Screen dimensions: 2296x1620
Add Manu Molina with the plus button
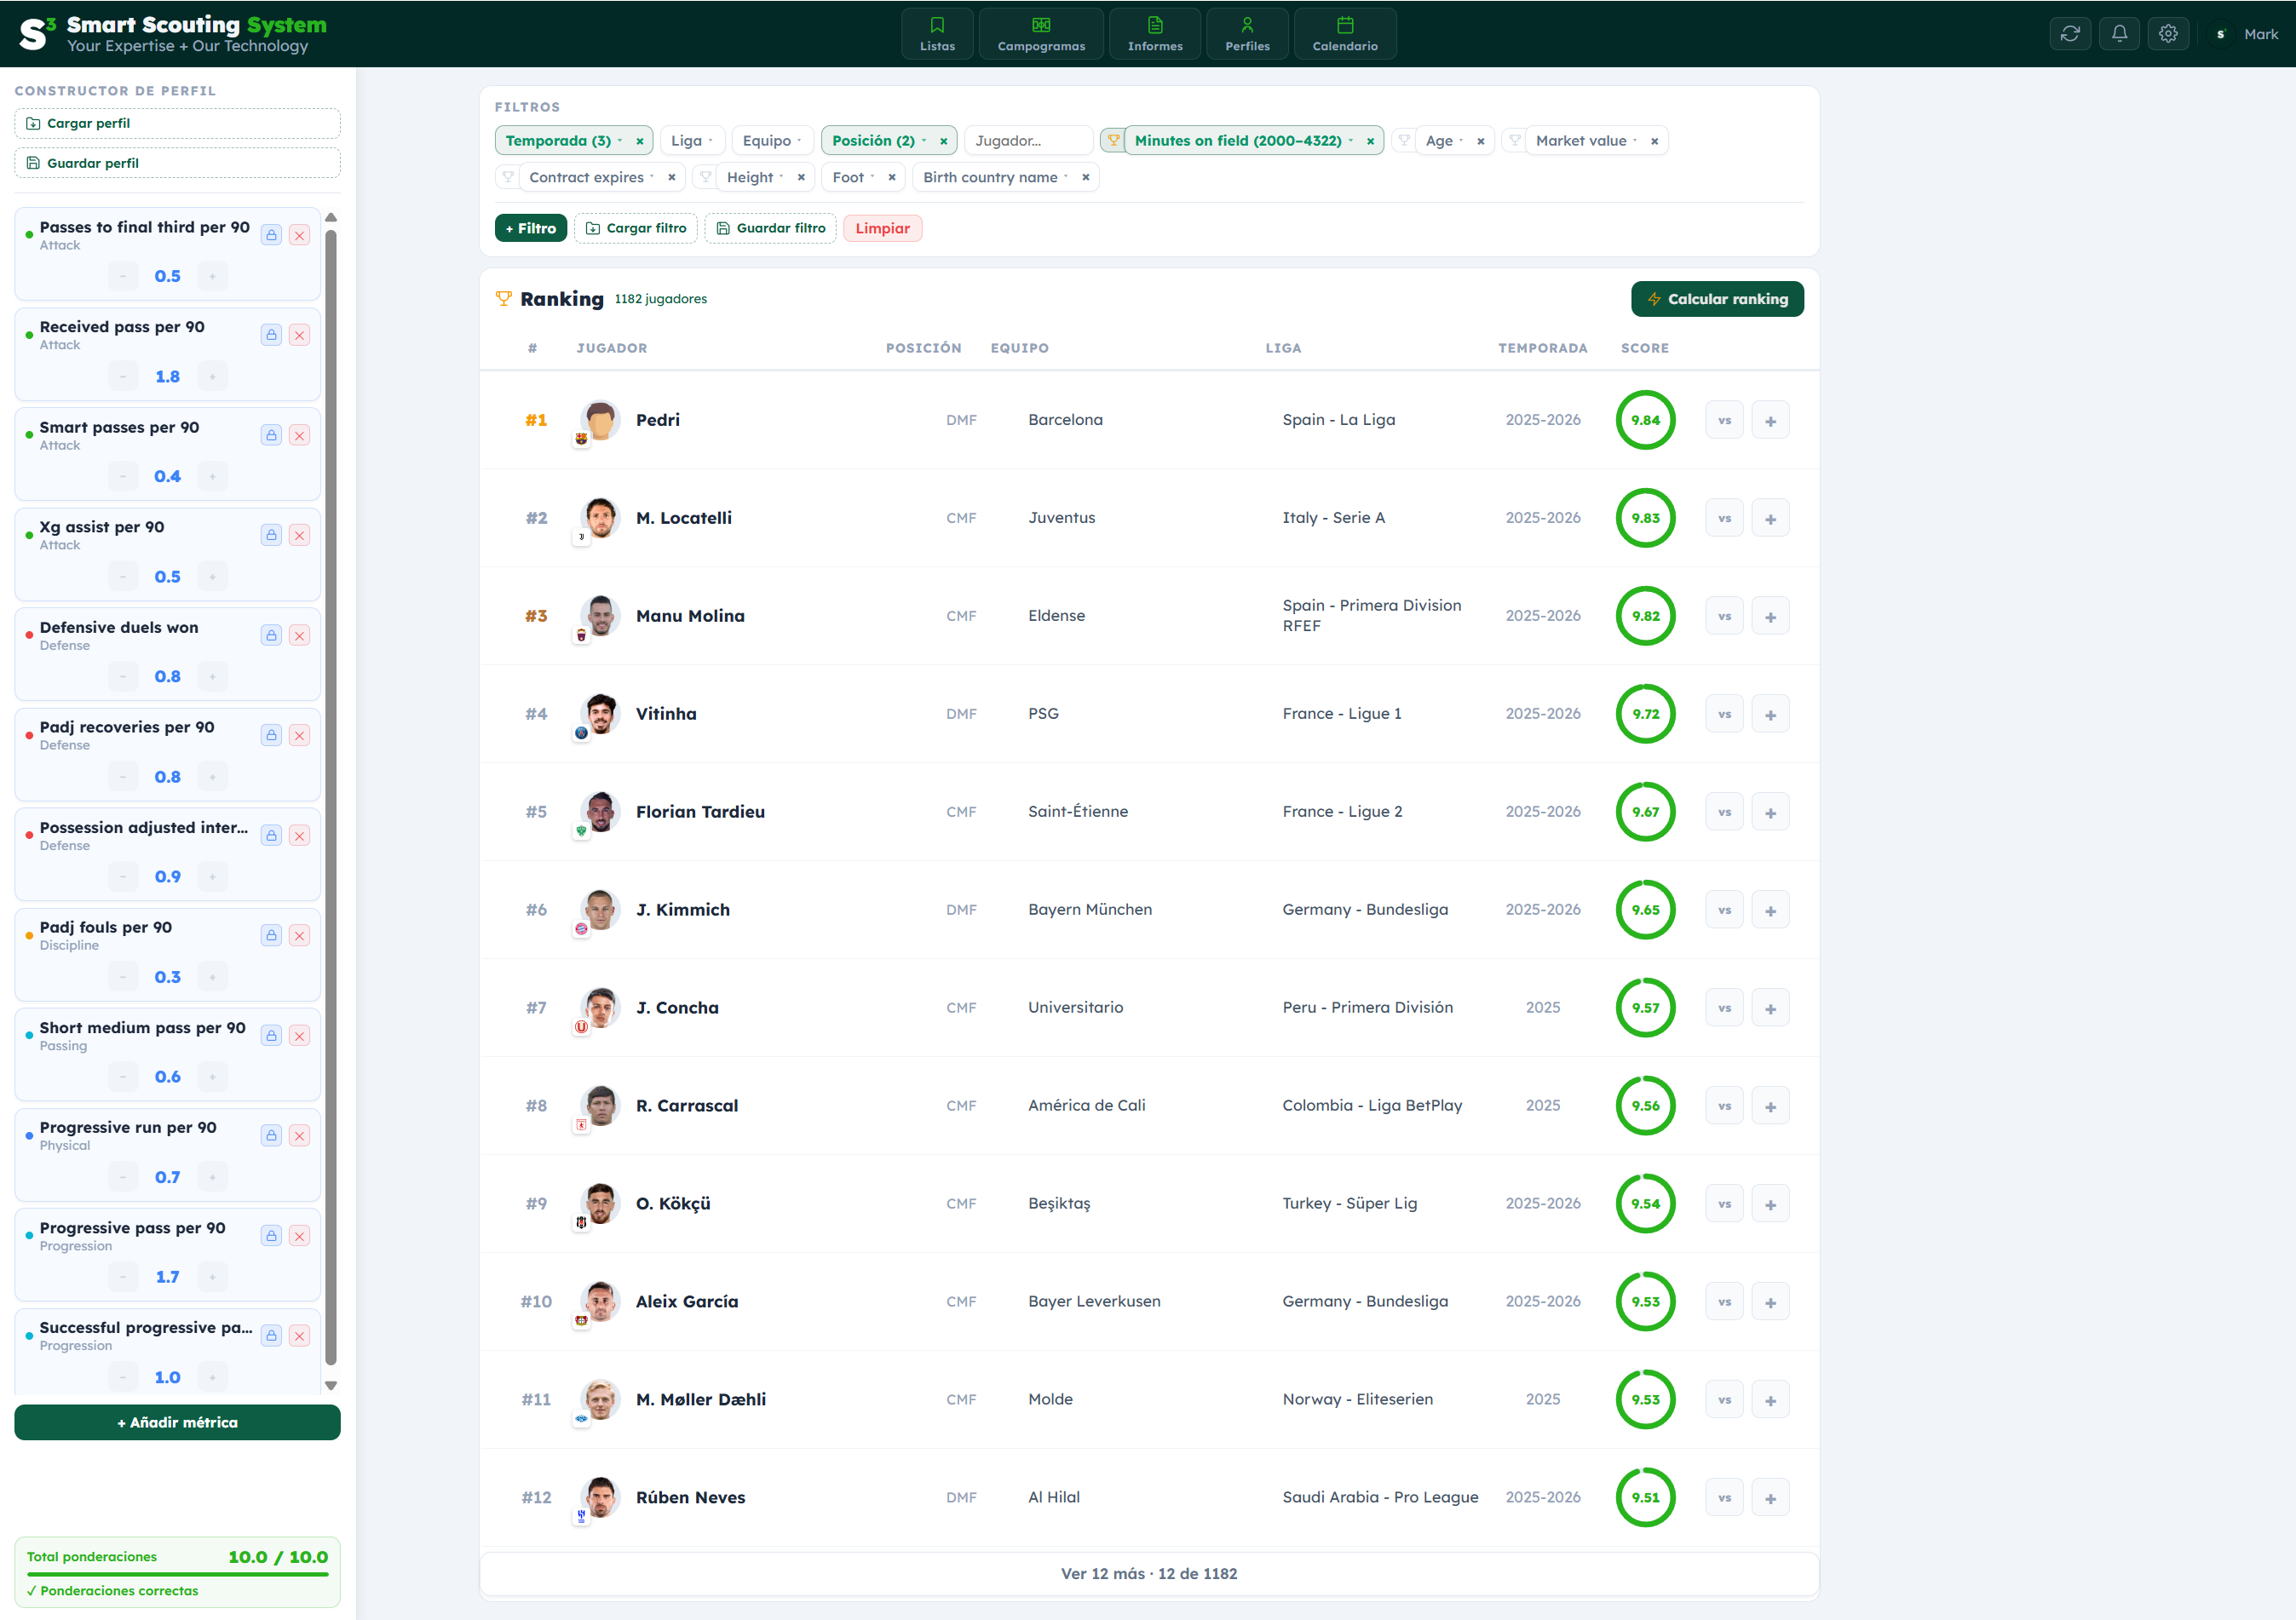[1770, 616]
